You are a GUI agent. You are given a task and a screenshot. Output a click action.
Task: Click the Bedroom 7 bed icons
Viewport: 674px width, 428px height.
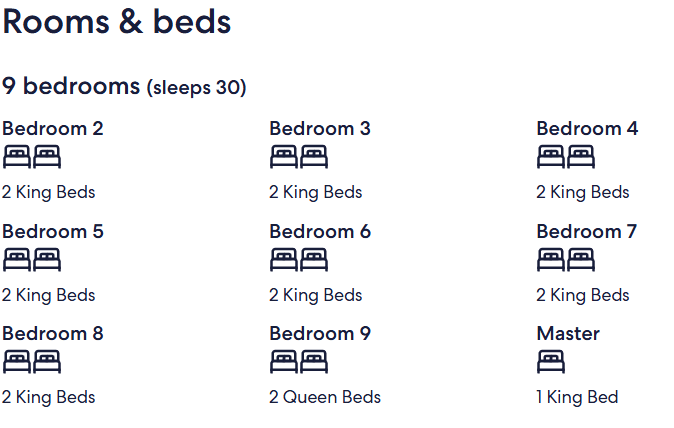tap(567, 260)
